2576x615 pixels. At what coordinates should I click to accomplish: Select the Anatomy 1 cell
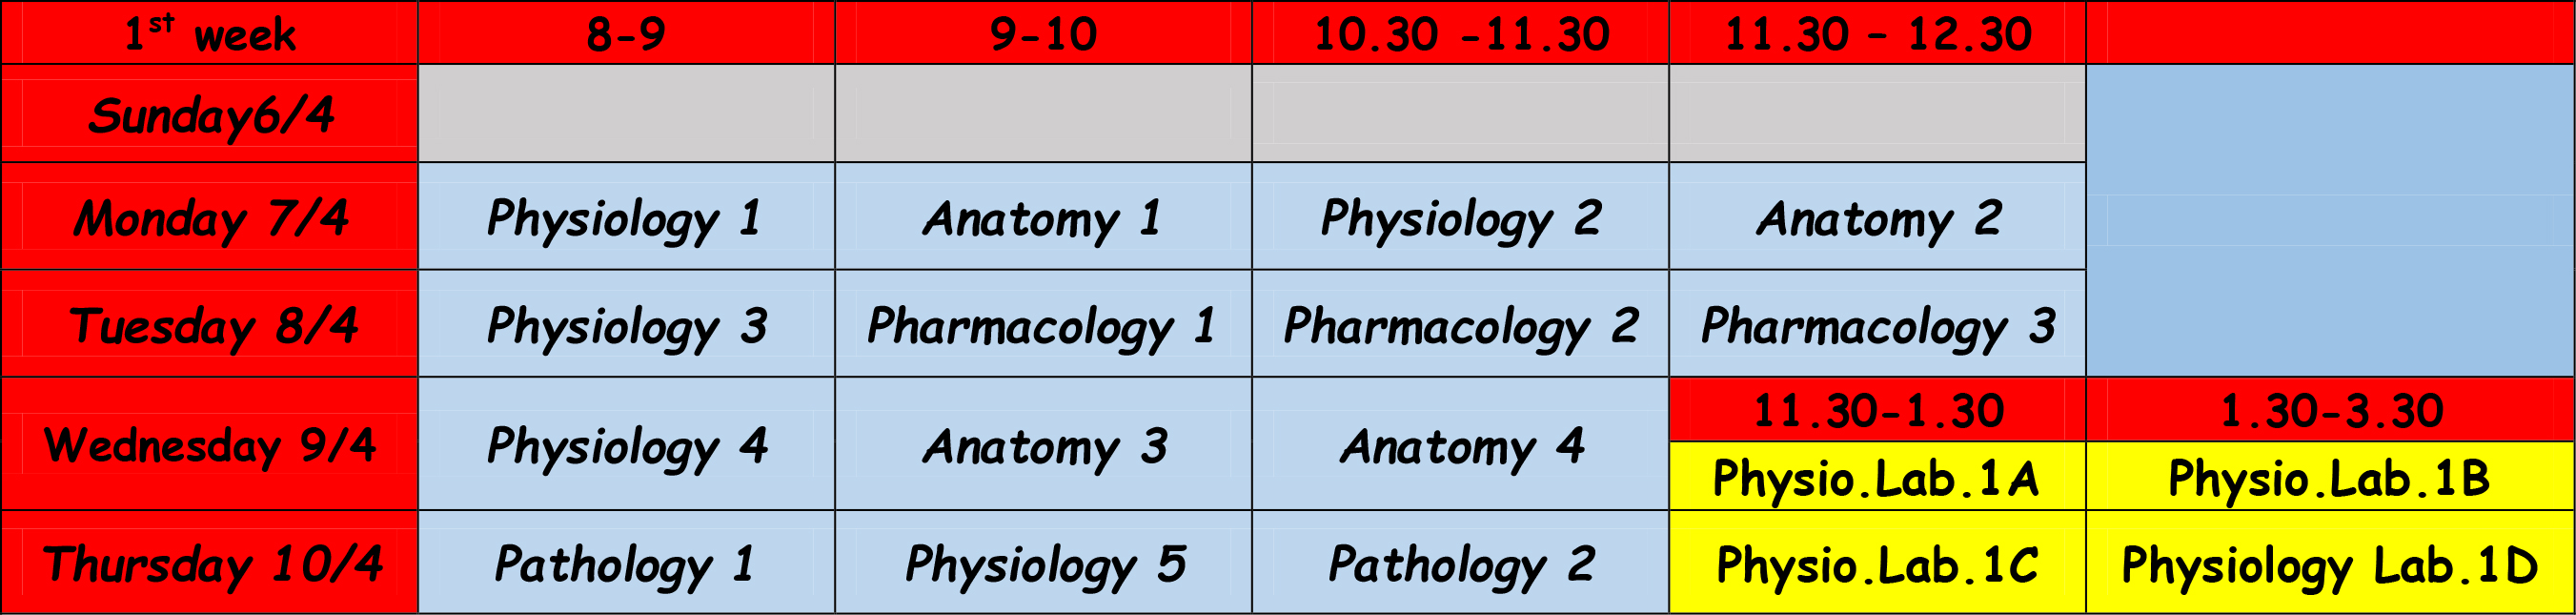click(1043, 216)
